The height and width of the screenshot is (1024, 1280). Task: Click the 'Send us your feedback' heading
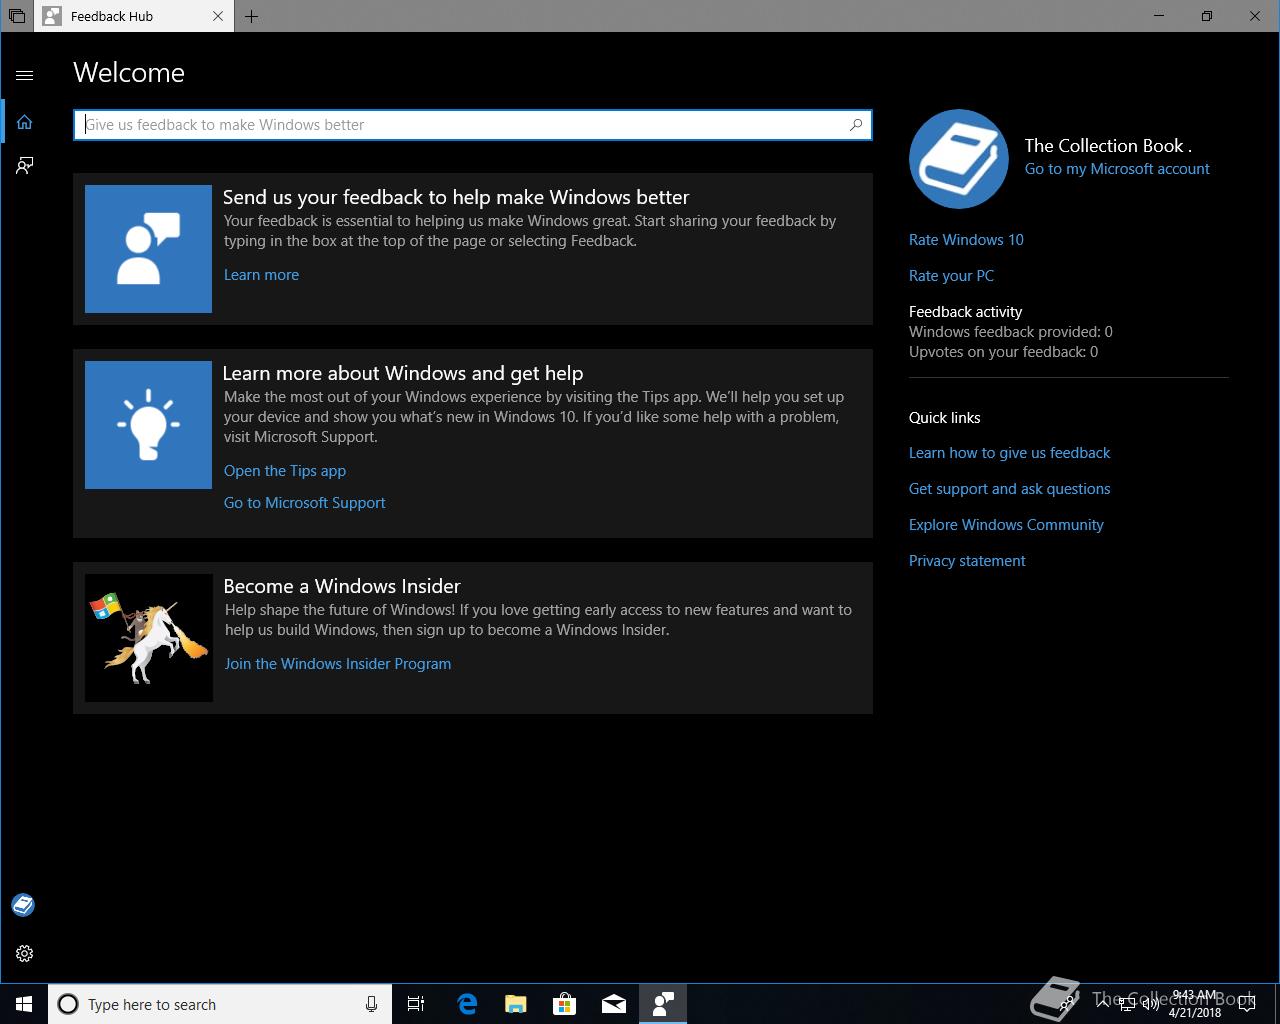(456, 197)
